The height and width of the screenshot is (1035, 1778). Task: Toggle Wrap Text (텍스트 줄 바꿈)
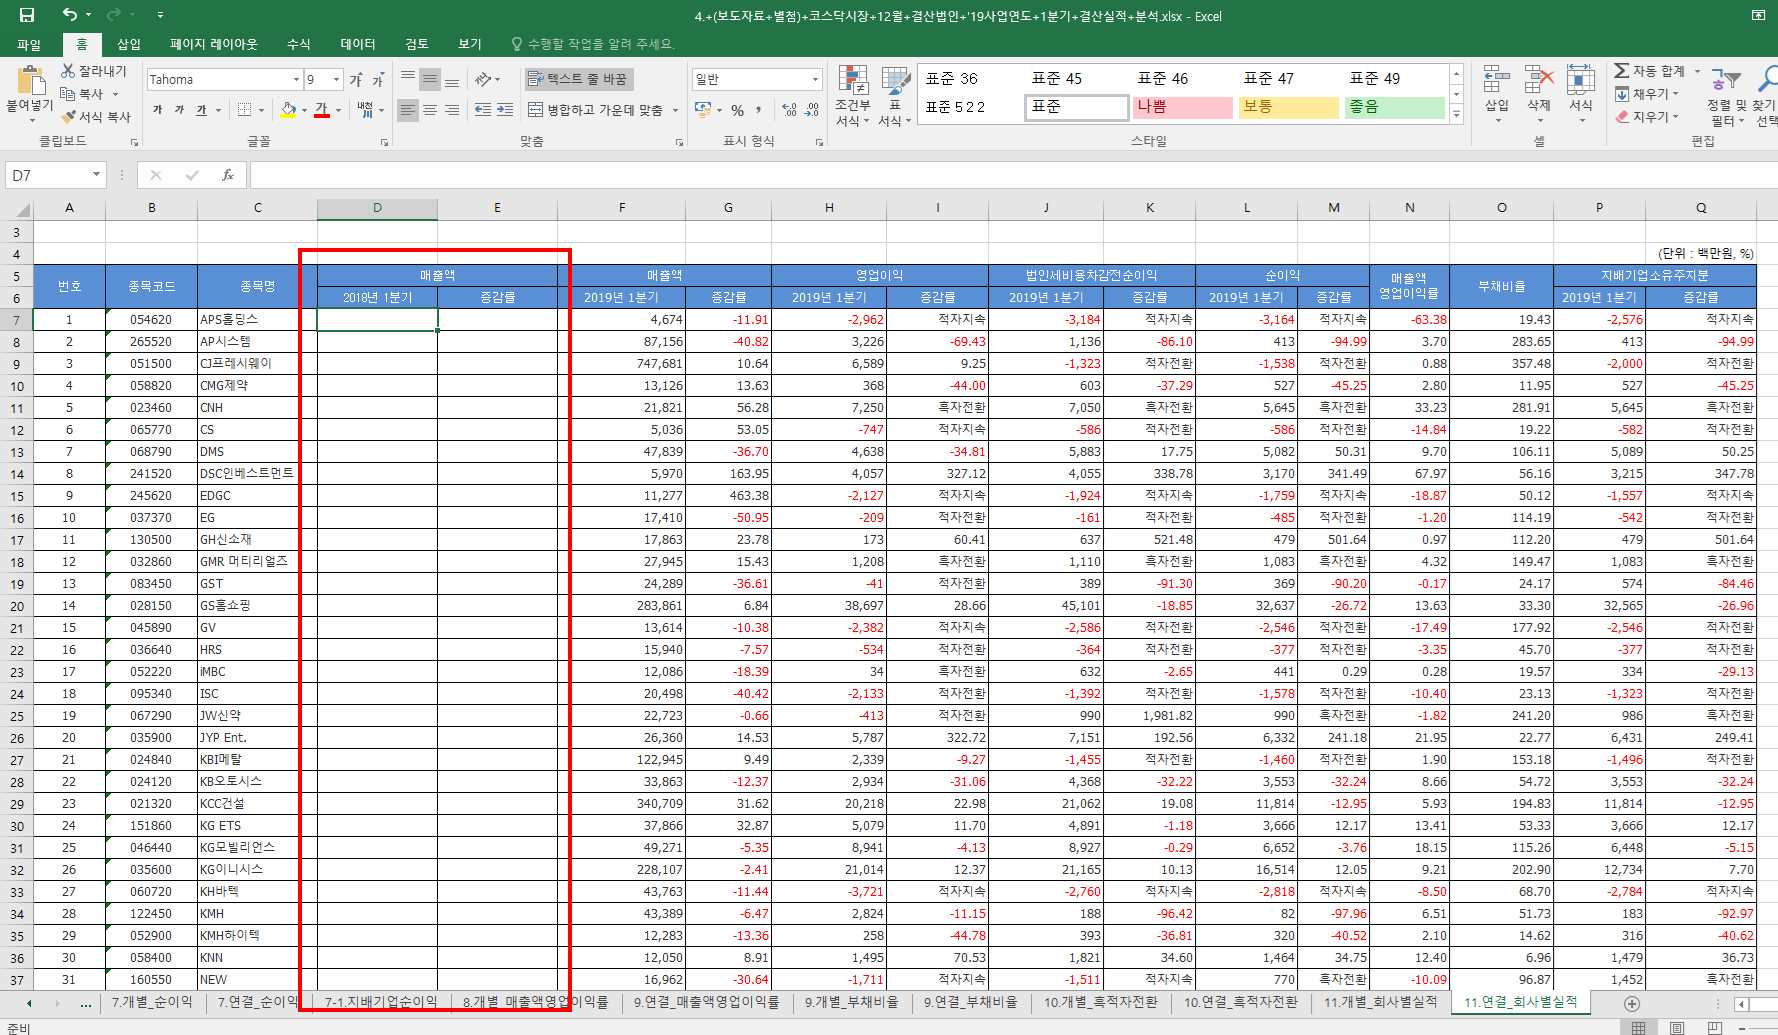click(x=579, y=79)
